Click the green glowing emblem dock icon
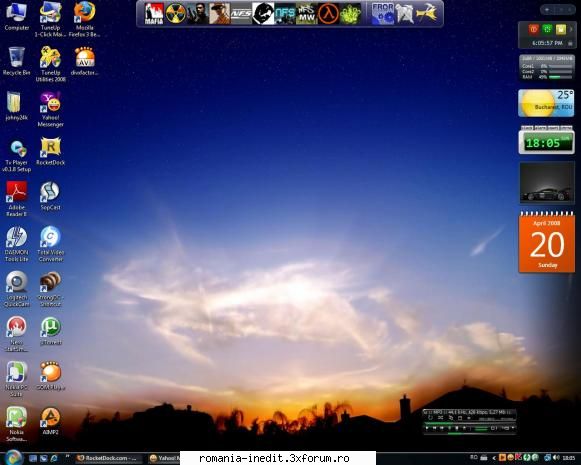The width and height of the screenshot is (581, 465). click(351, 14)
